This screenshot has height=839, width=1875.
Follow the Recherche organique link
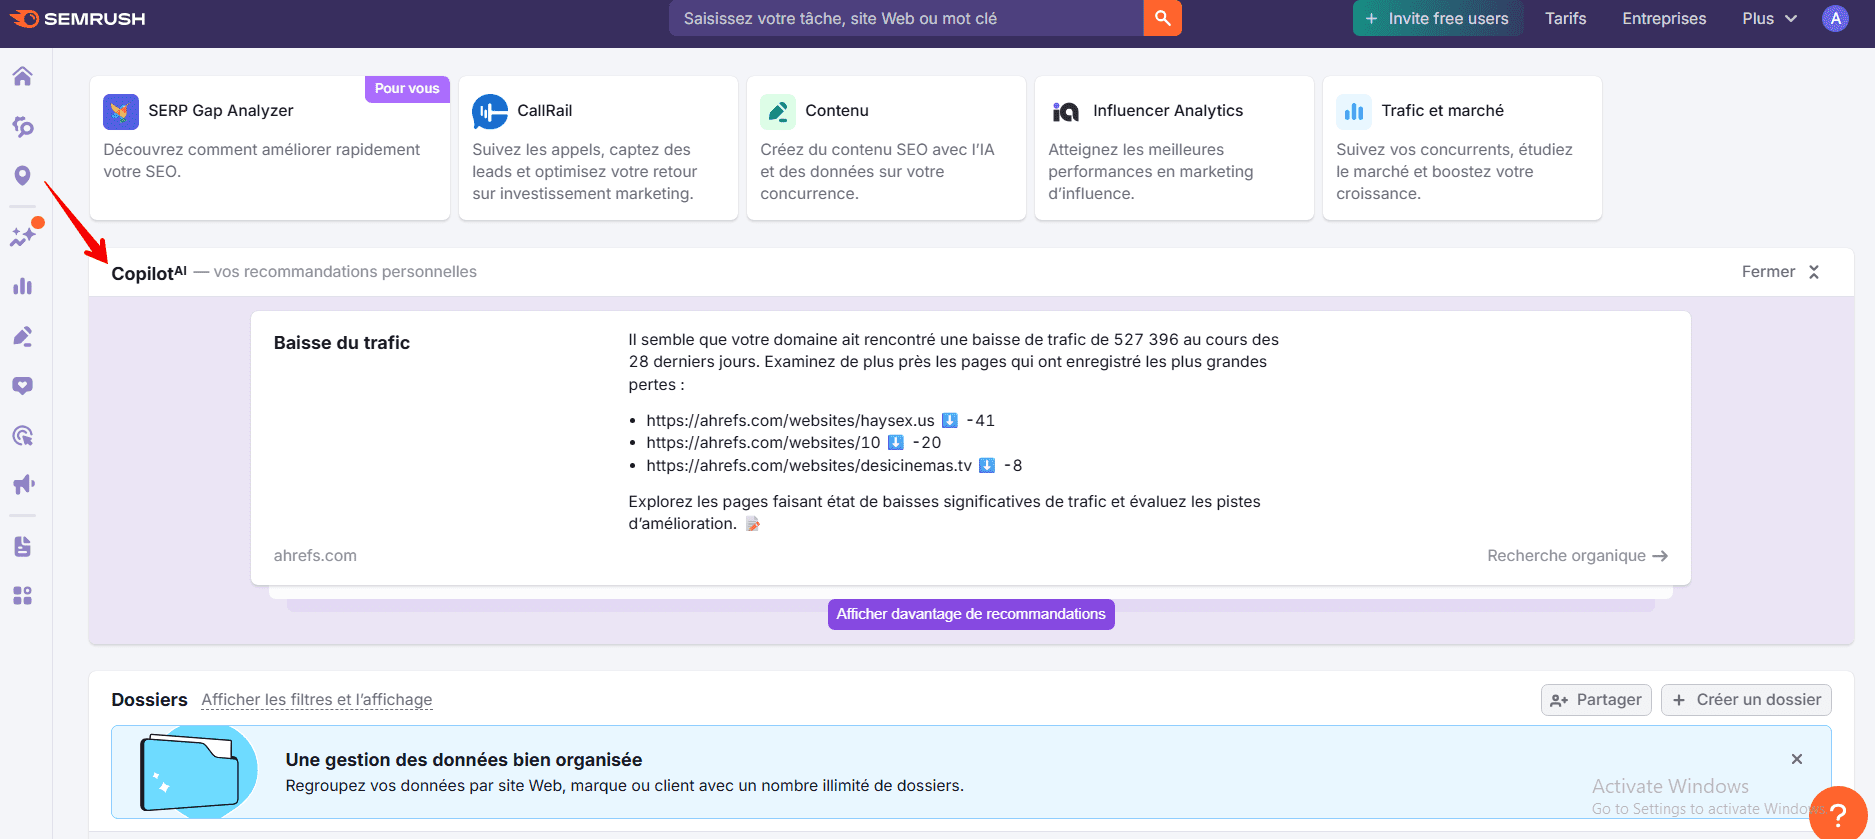point(1577,556)
